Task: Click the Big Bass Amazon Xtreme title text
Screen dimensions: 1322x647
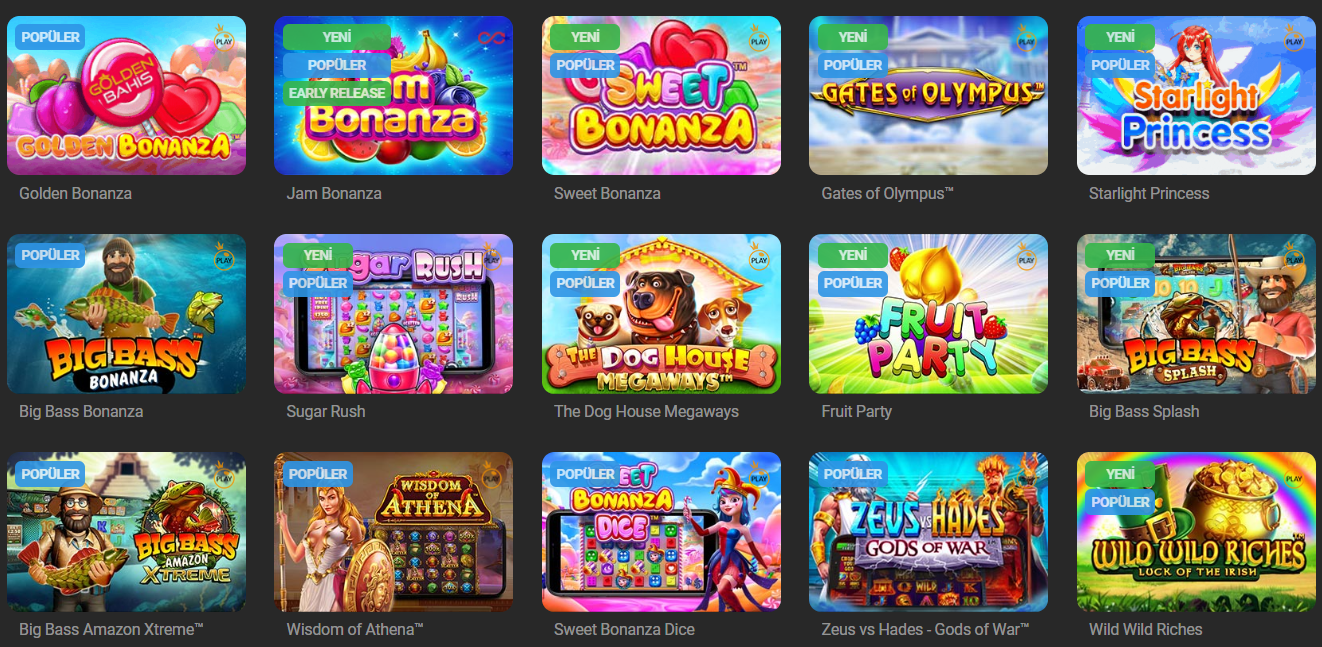Action: (x=111, y=629)
